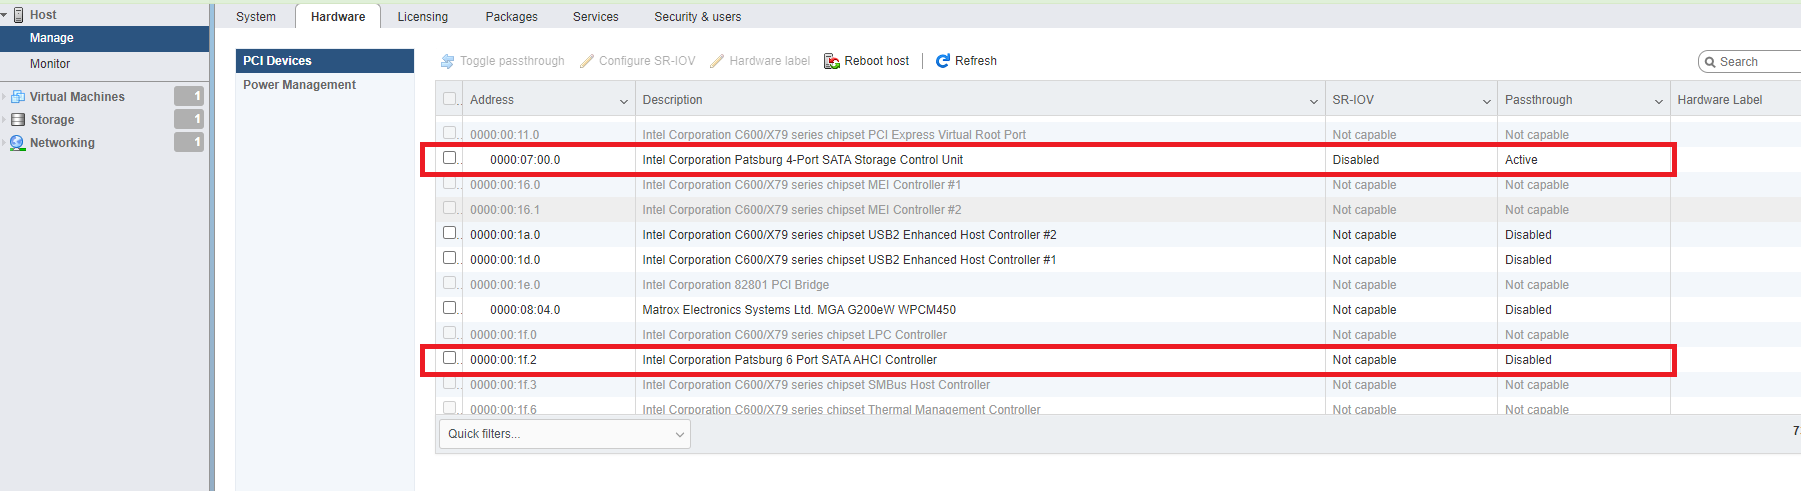Switch to the Services tab
This screenshot has height=491, width=1801.
point(596,17)
